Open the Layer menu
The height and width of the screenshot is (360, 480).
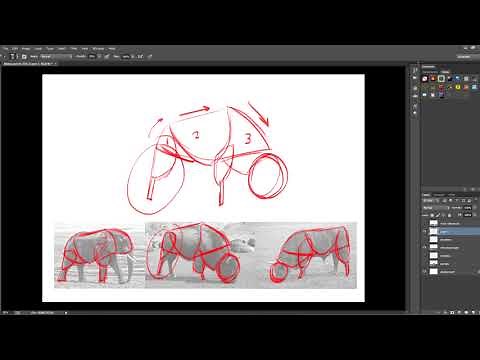click(x=38, y=48)
